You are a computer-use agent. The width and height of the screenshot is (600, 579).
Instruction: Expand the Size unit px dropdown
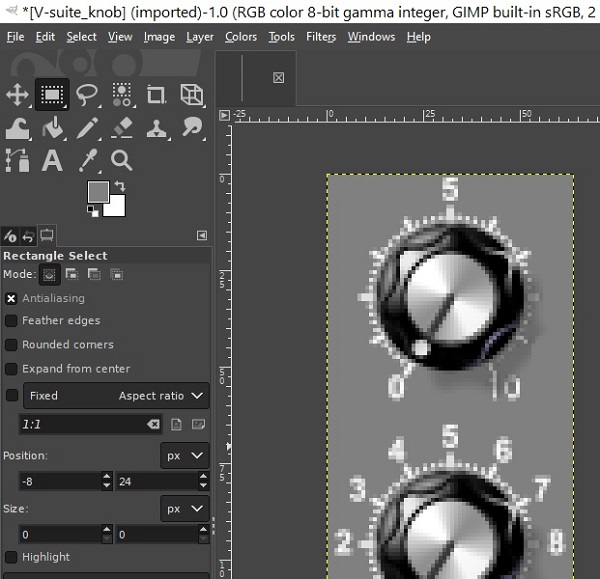(184, 509)
